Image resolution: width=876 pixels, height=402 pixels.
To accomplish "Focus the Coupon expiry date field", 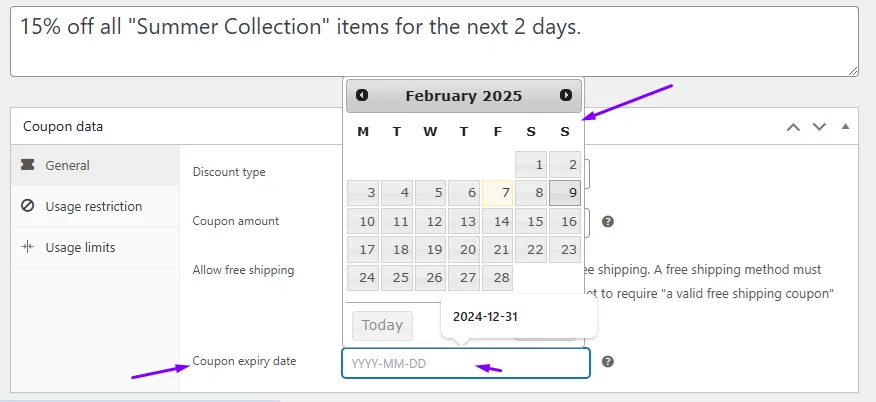I will pyautogui.click(x=466, y=363).
